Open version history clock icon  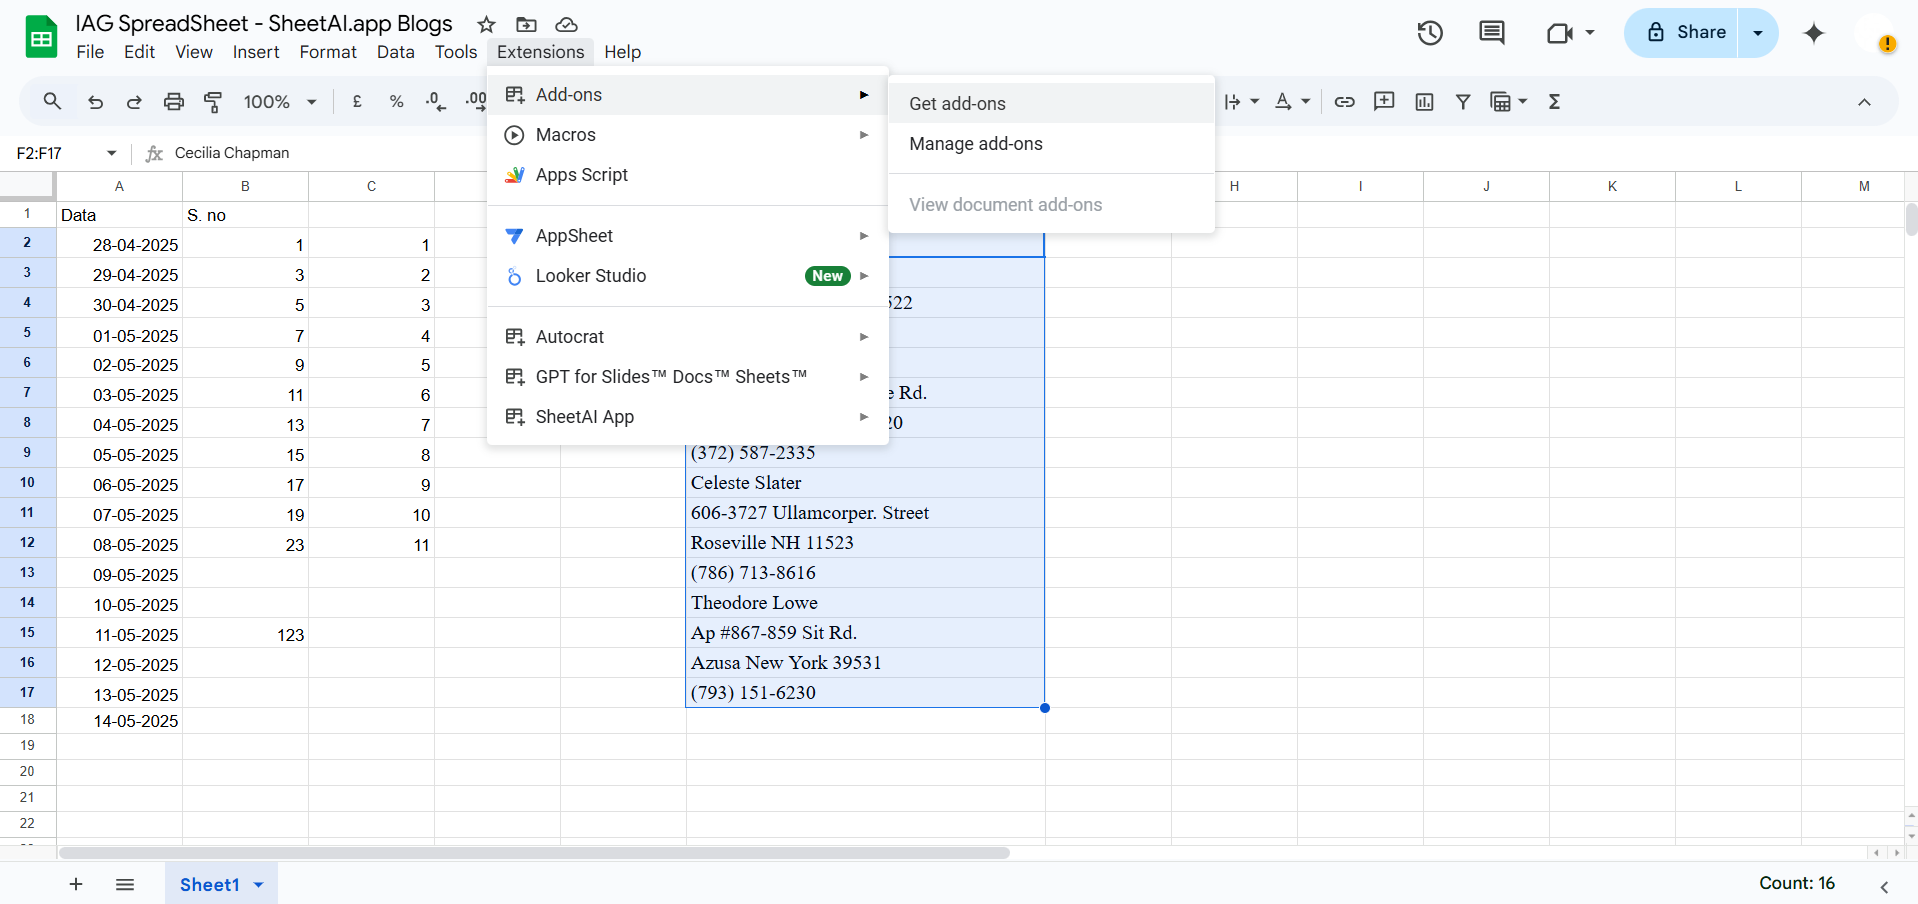(x=1430, y=33)
